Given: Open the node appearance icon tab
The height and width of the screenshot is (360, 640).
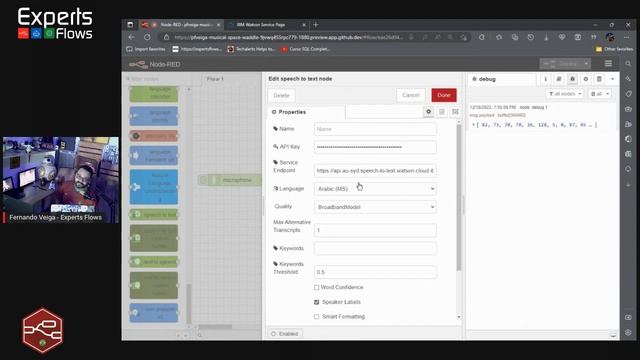Looking at the screenshot, I should click(455, 111).
